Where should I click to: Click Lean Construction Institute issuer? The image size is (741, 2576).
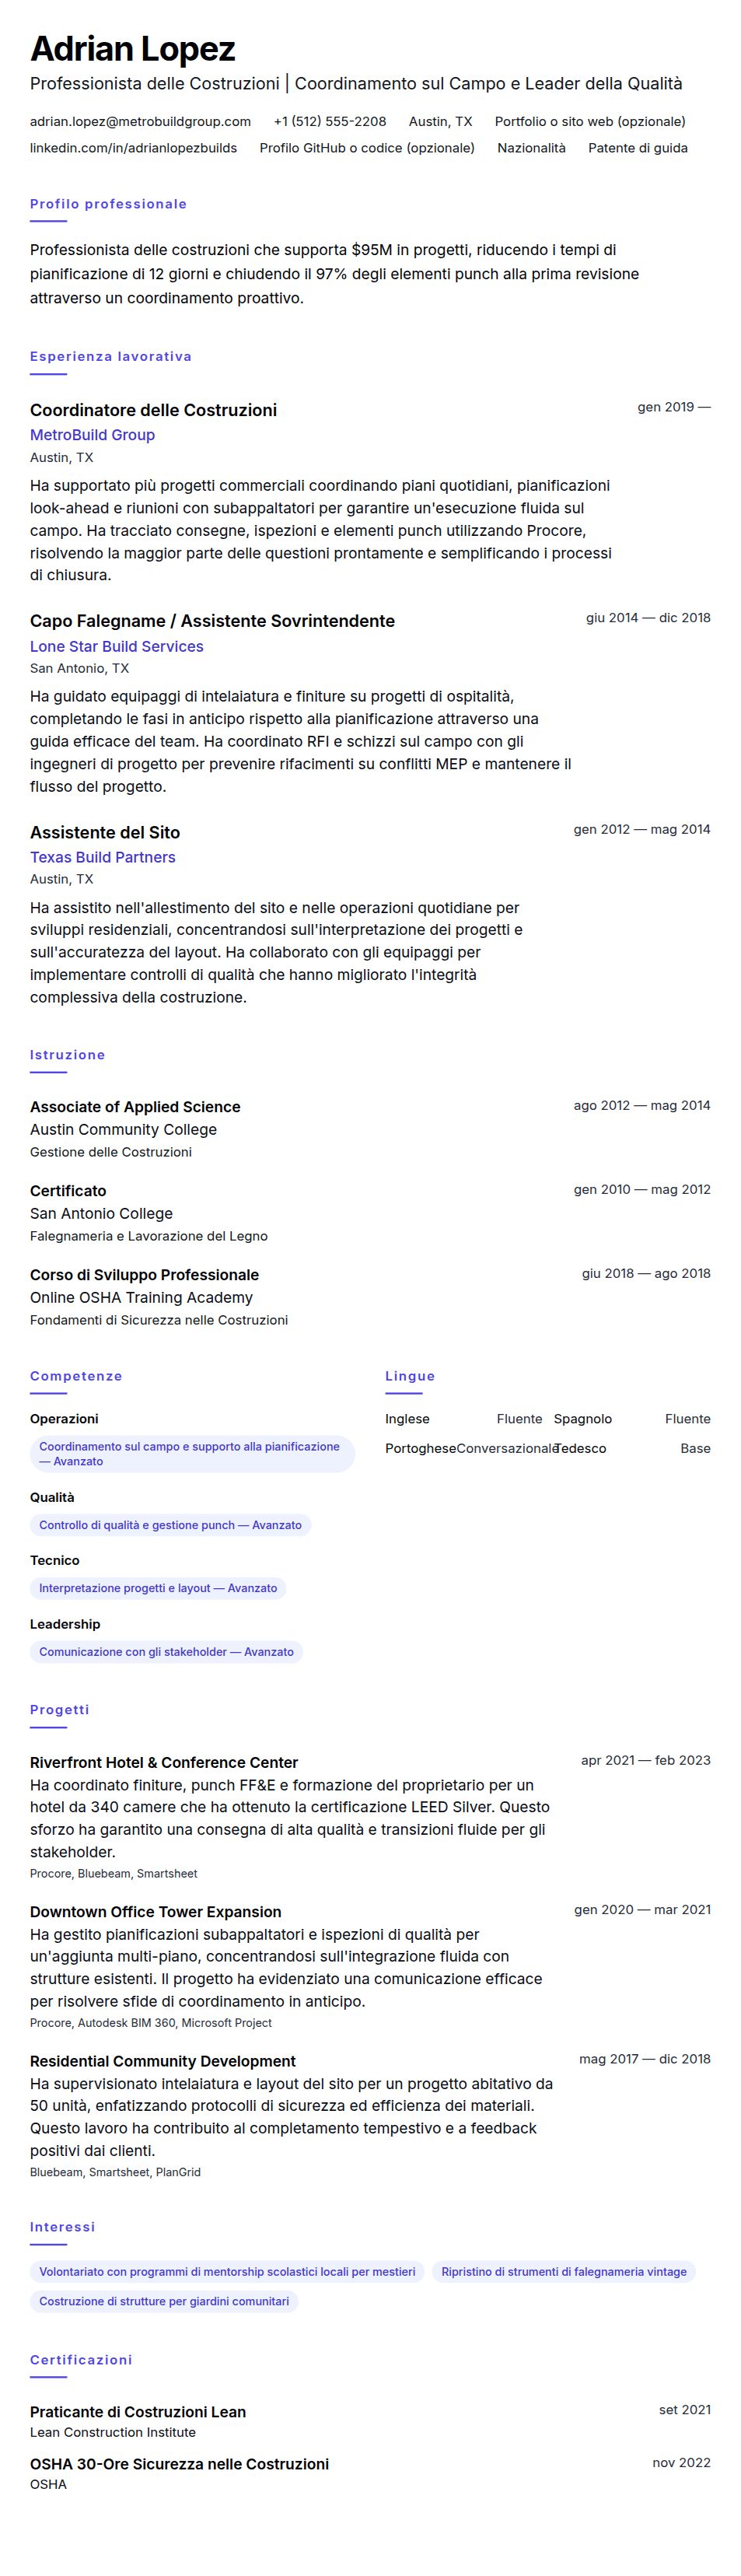point(113,2432)
